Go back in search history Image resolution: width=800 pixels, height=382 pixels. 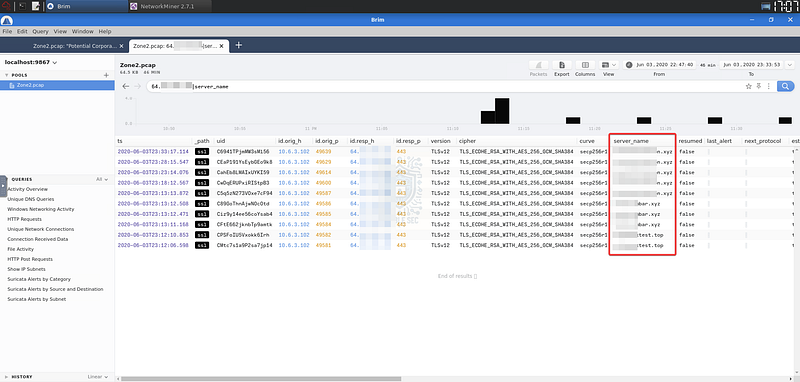coord(126,86)
